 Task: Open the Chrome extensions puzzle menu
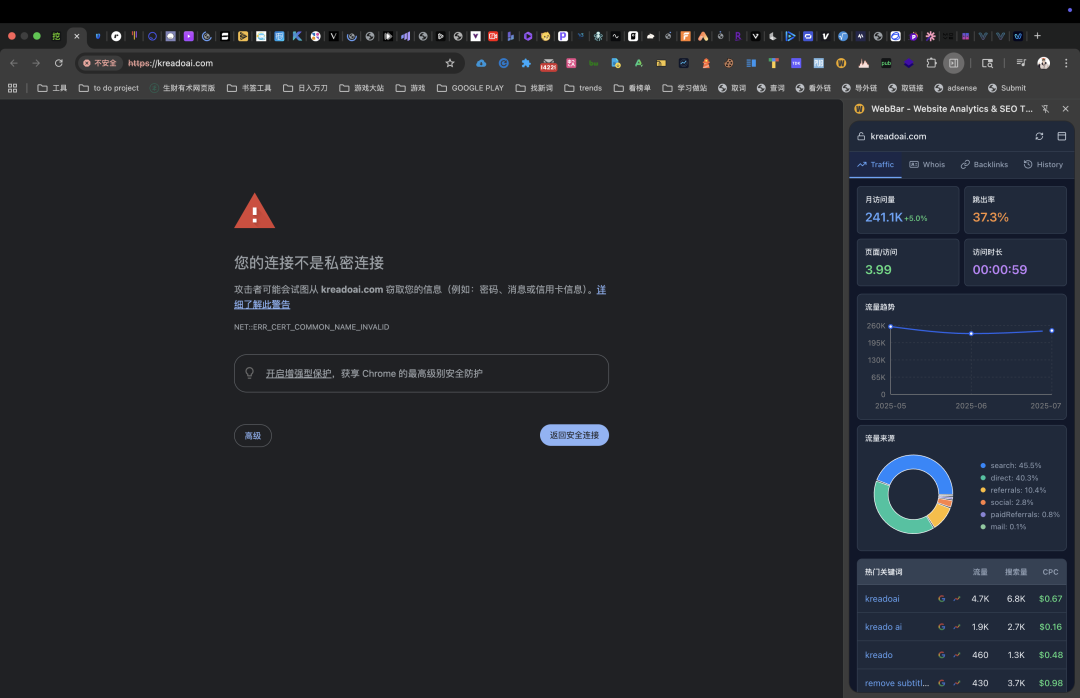click(x=931, y=63)
